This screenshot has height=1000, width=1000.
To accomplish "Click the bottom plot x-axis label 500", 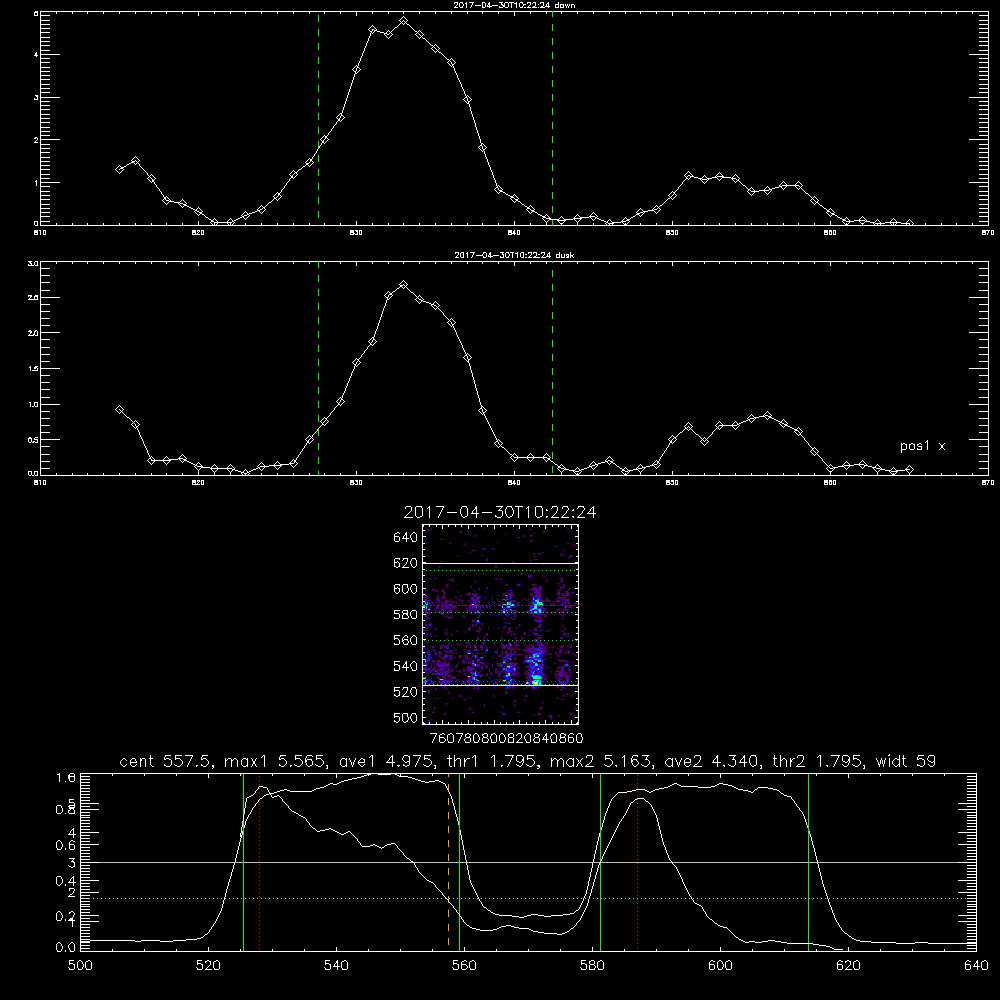I will pyautogui.click(x=80, y=966).
